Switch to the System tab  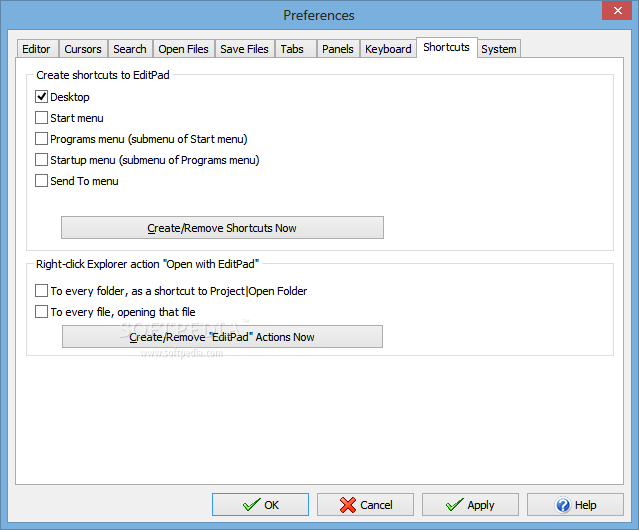pyautogui.click(x=499, y=49)
